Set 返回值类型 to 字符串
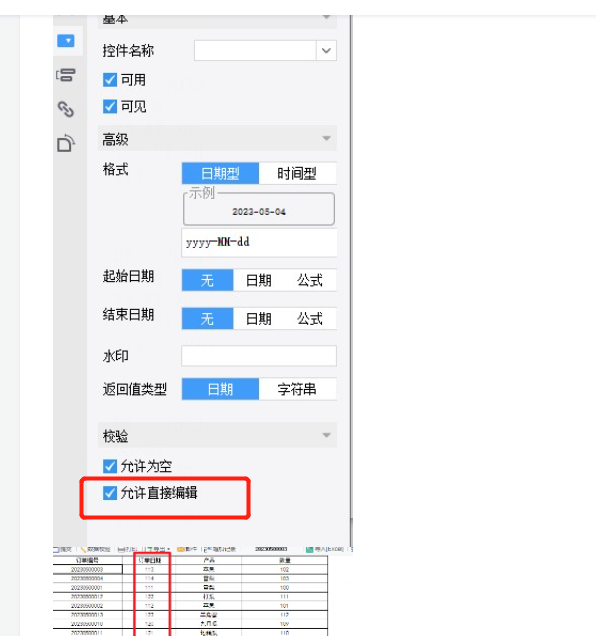Image resolution: width=596 pixels, height=636 pixels. (x=297, y=389)
